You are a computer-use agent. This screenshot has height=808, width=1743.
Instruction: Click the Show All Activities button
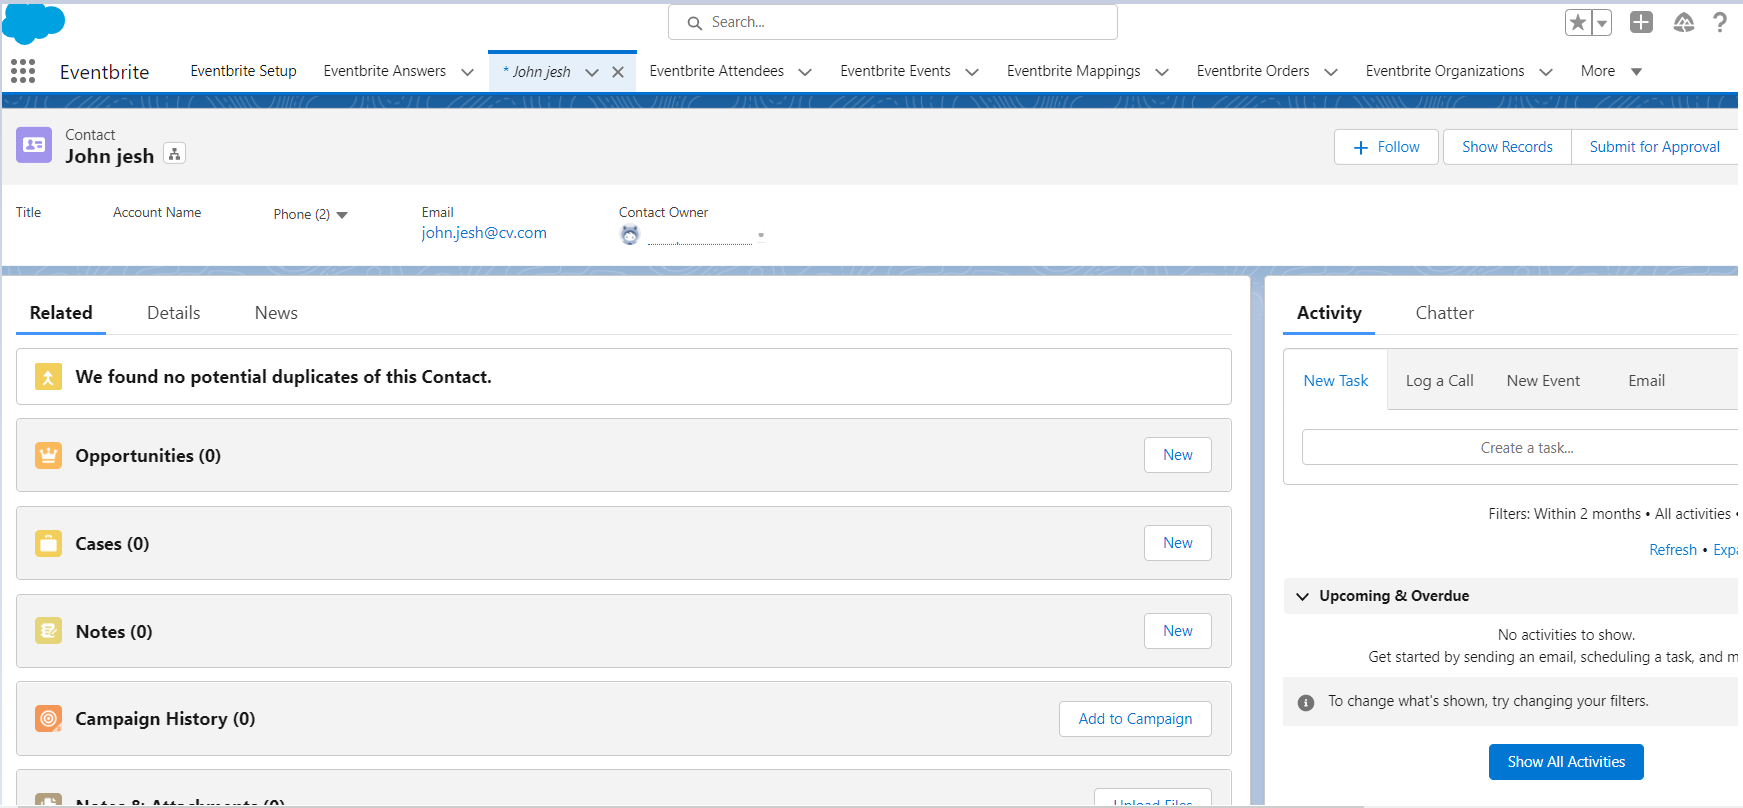point(1566,762)
